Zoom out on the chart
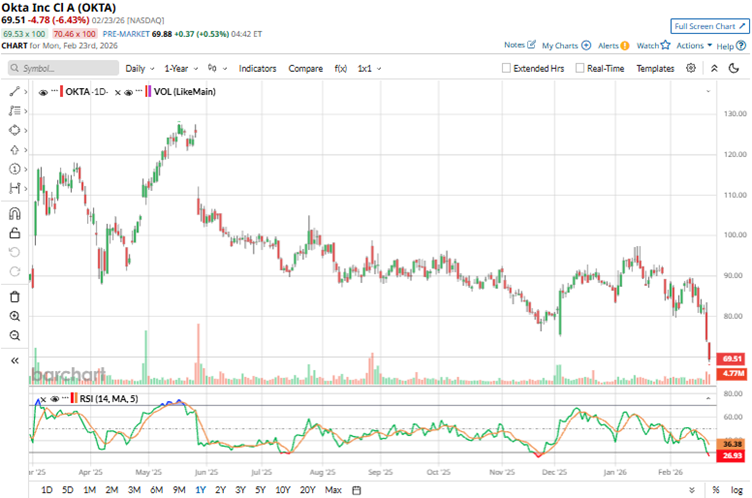Viewport: 752px width, 498px height. [15, 335]
